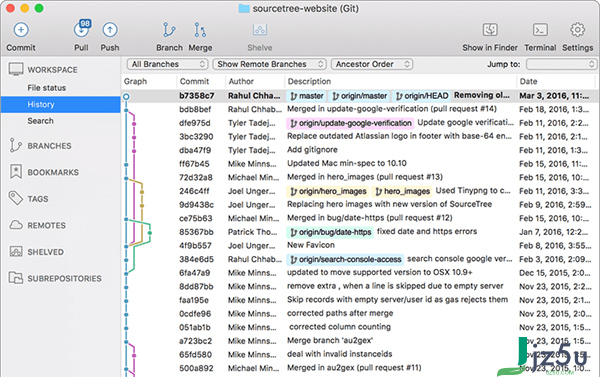The width and height of the screenshot is (600, 377).
Task: Create a new branch with Branch icon
Action: [x=169, y=30]
